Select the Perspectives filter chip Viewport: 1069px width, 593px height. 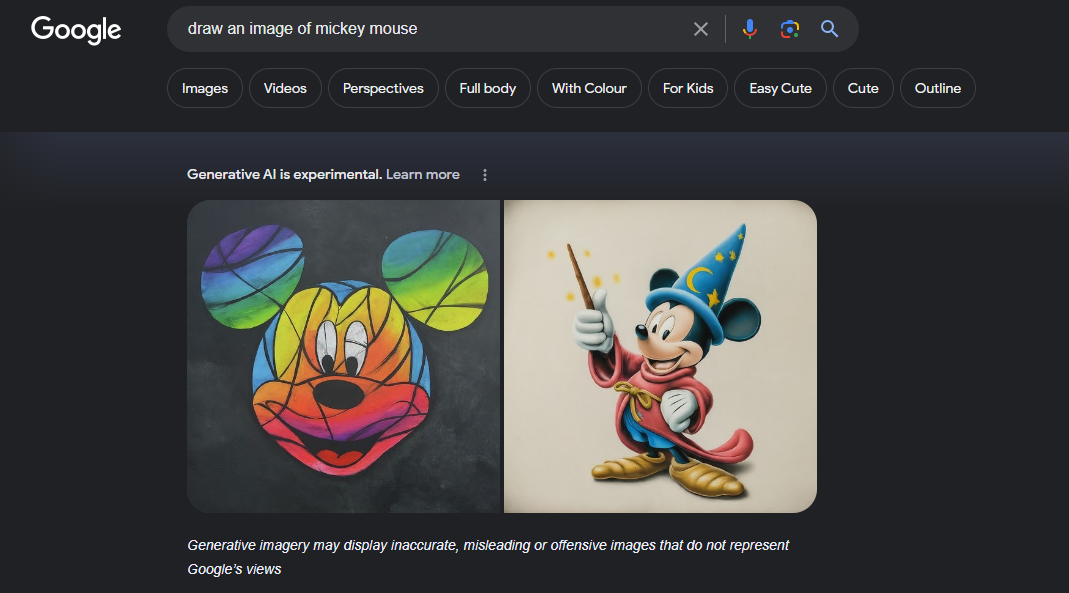(383, 88)
